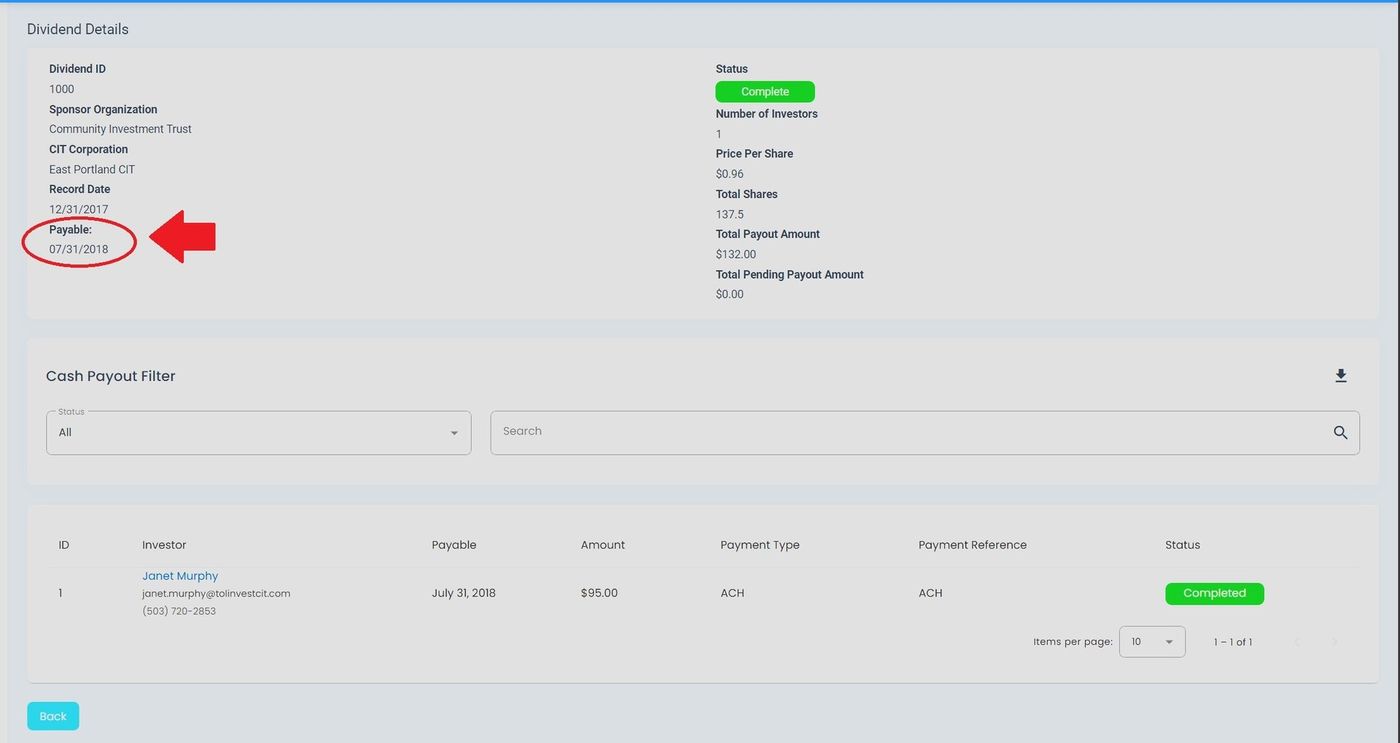Click the Investor column header
The width and height of the screenshot is (1400, 743).
[x=164, y=545]
